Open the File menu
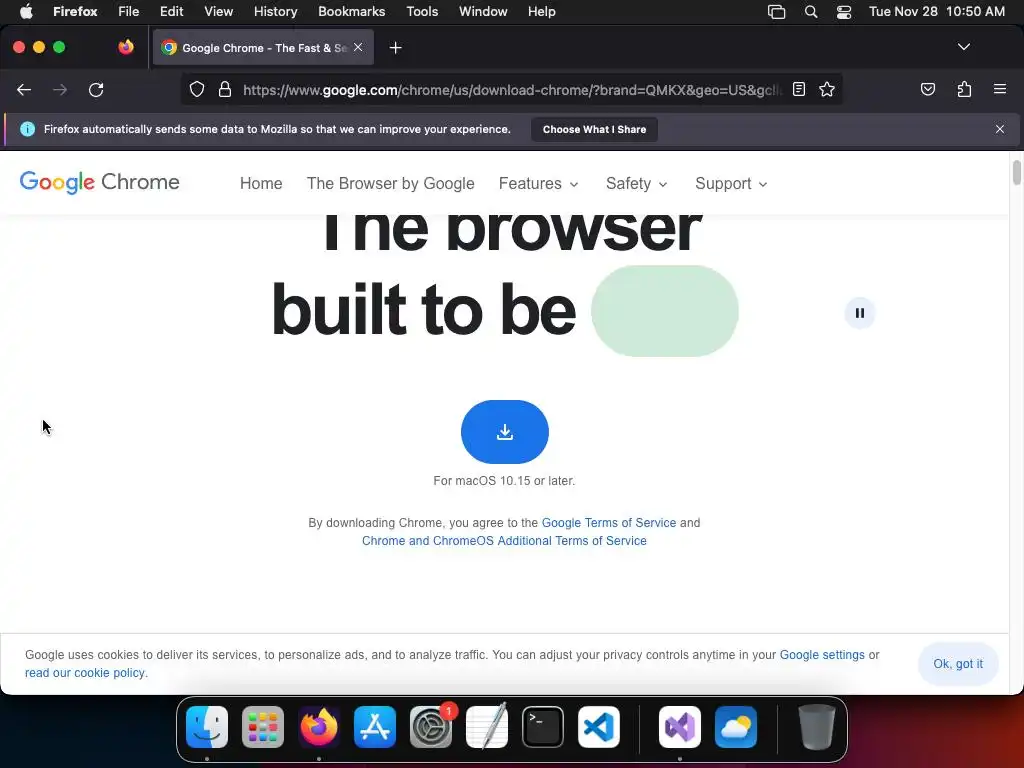The height and width of the screenshot is (768, 1024). click(x=128, y=11)
